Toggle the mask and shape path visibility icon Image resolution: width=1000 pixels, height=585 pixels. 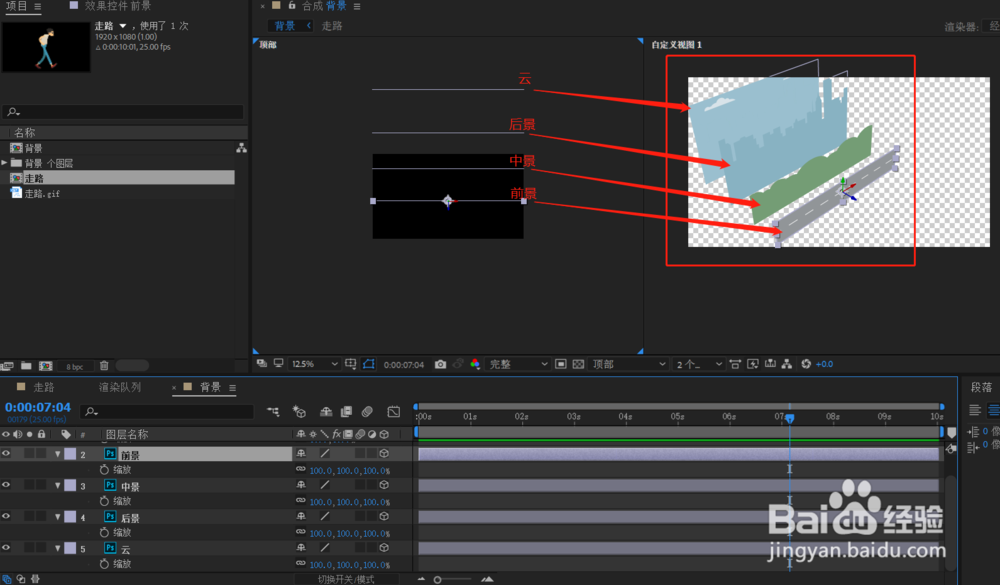[x=369, y=364]
